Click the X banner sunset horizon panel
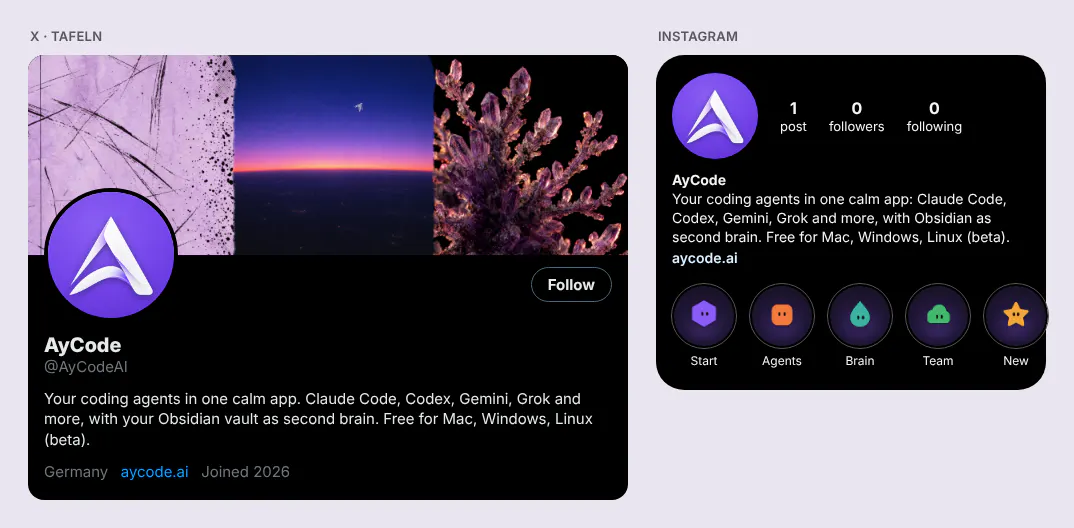This screenshot has height=528, width=1074. pyautogui.click(x=334, y=155)
